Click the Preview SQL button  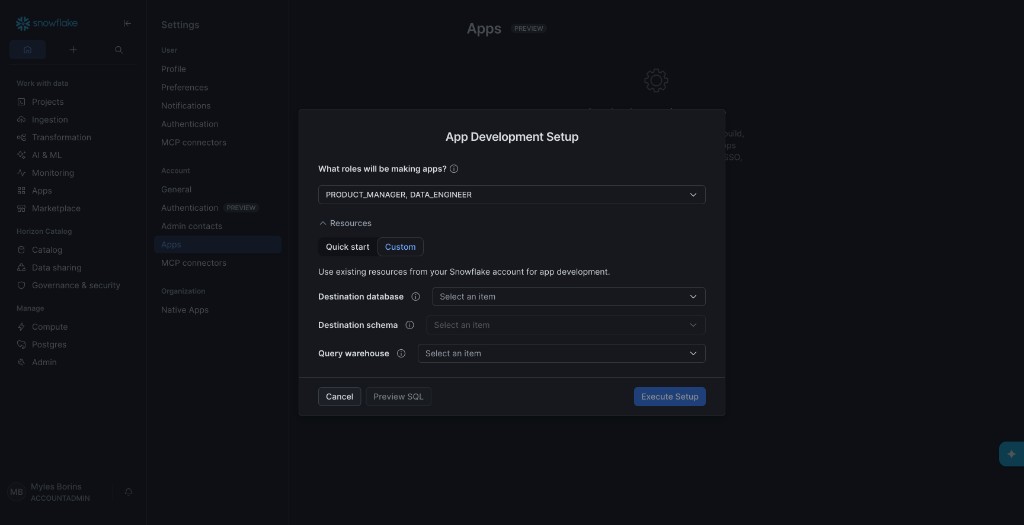pos(398,396)
